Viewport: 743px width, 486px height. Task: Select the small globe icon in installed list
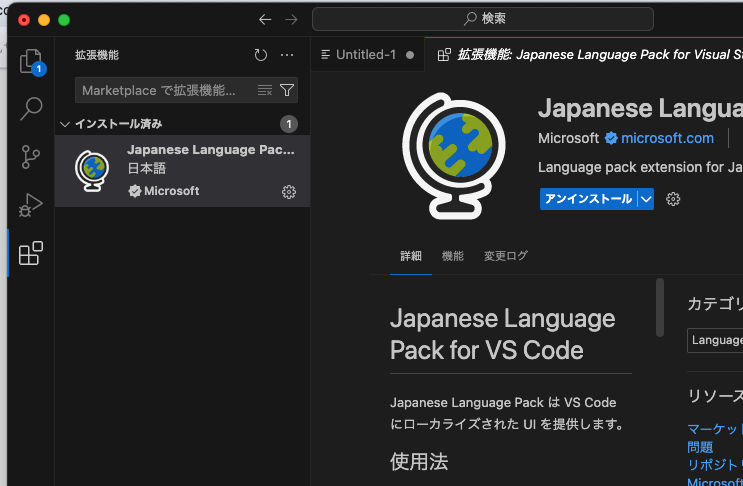92,171
